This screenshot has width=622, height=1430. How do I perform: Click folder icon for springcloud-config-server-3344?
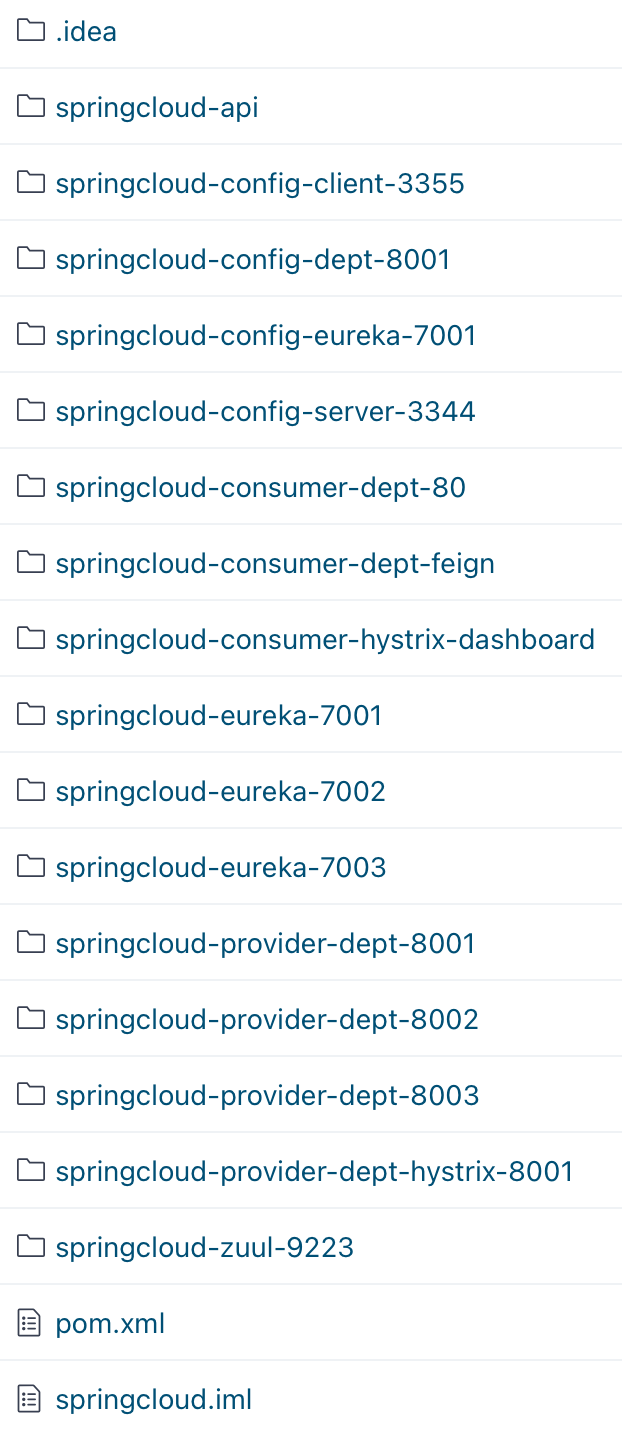click(31, 411)
